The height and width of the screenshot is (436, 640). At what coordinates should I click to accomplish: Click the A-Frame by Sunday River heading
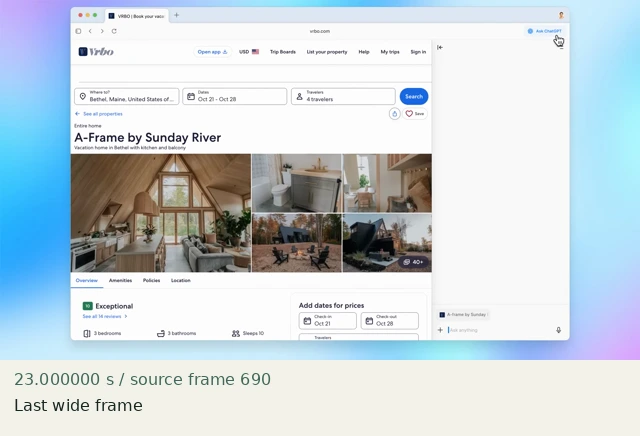pyautogui.click(x=148, y=138)
